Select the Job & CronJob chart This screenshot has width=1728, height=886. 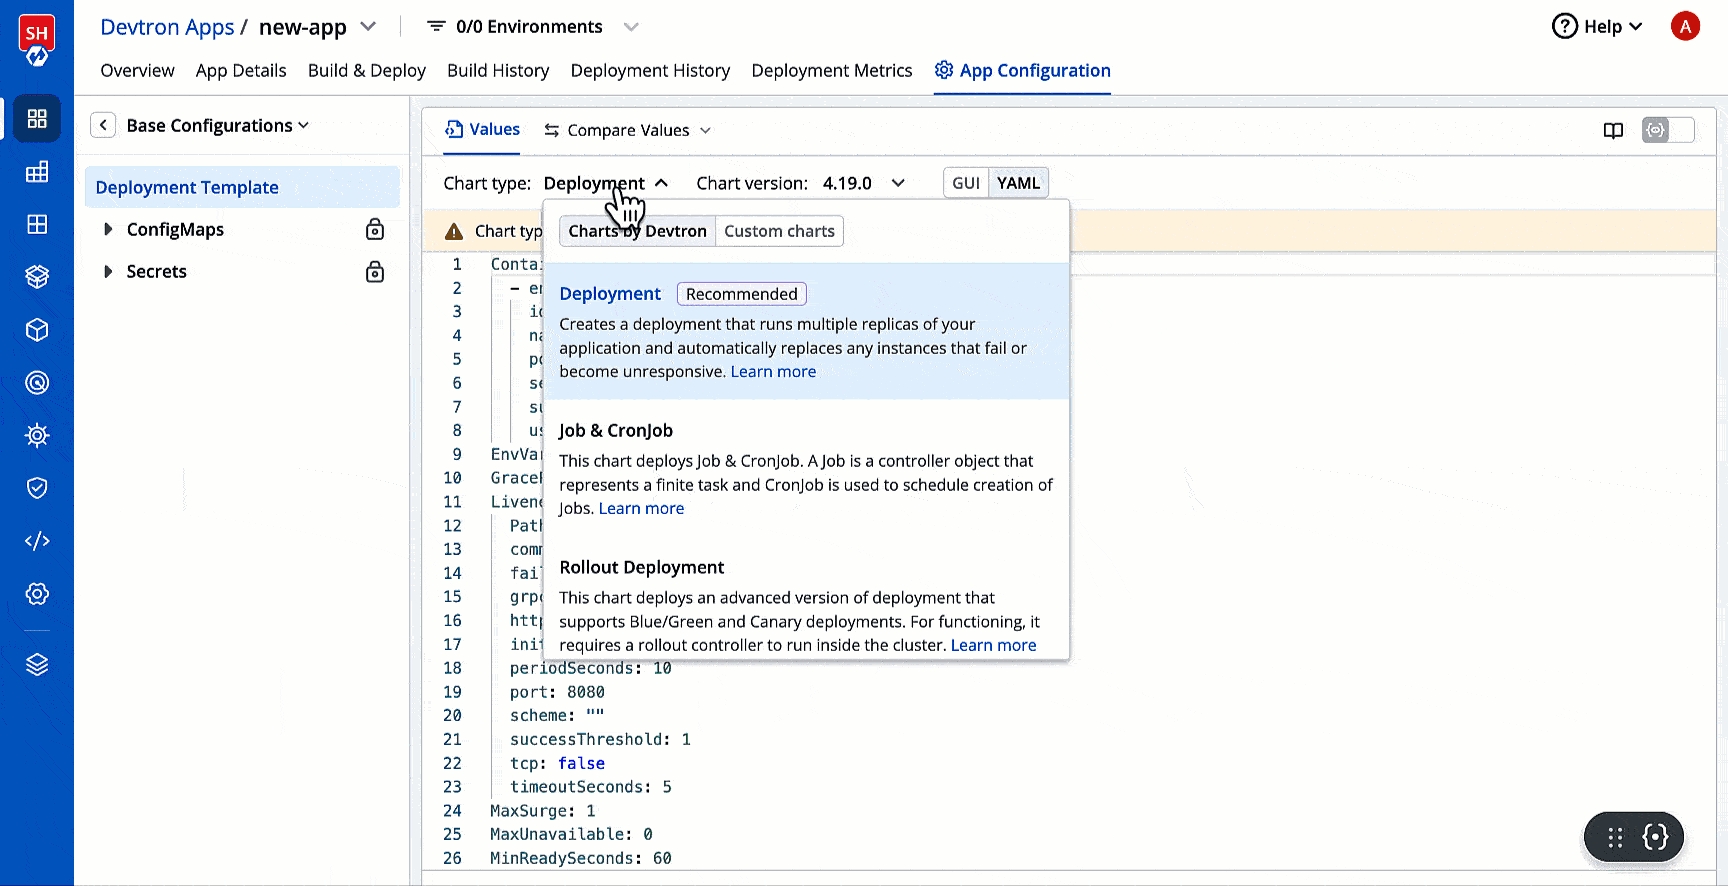pyautogui.click(x=806, y=468)
